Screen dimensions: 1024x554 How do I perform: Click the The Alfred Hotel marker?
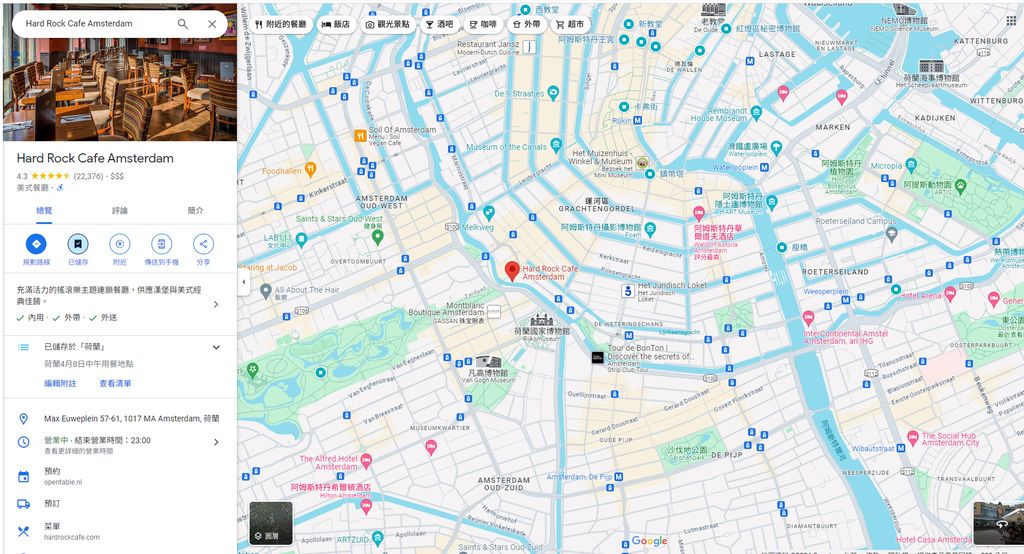point(366,461)
